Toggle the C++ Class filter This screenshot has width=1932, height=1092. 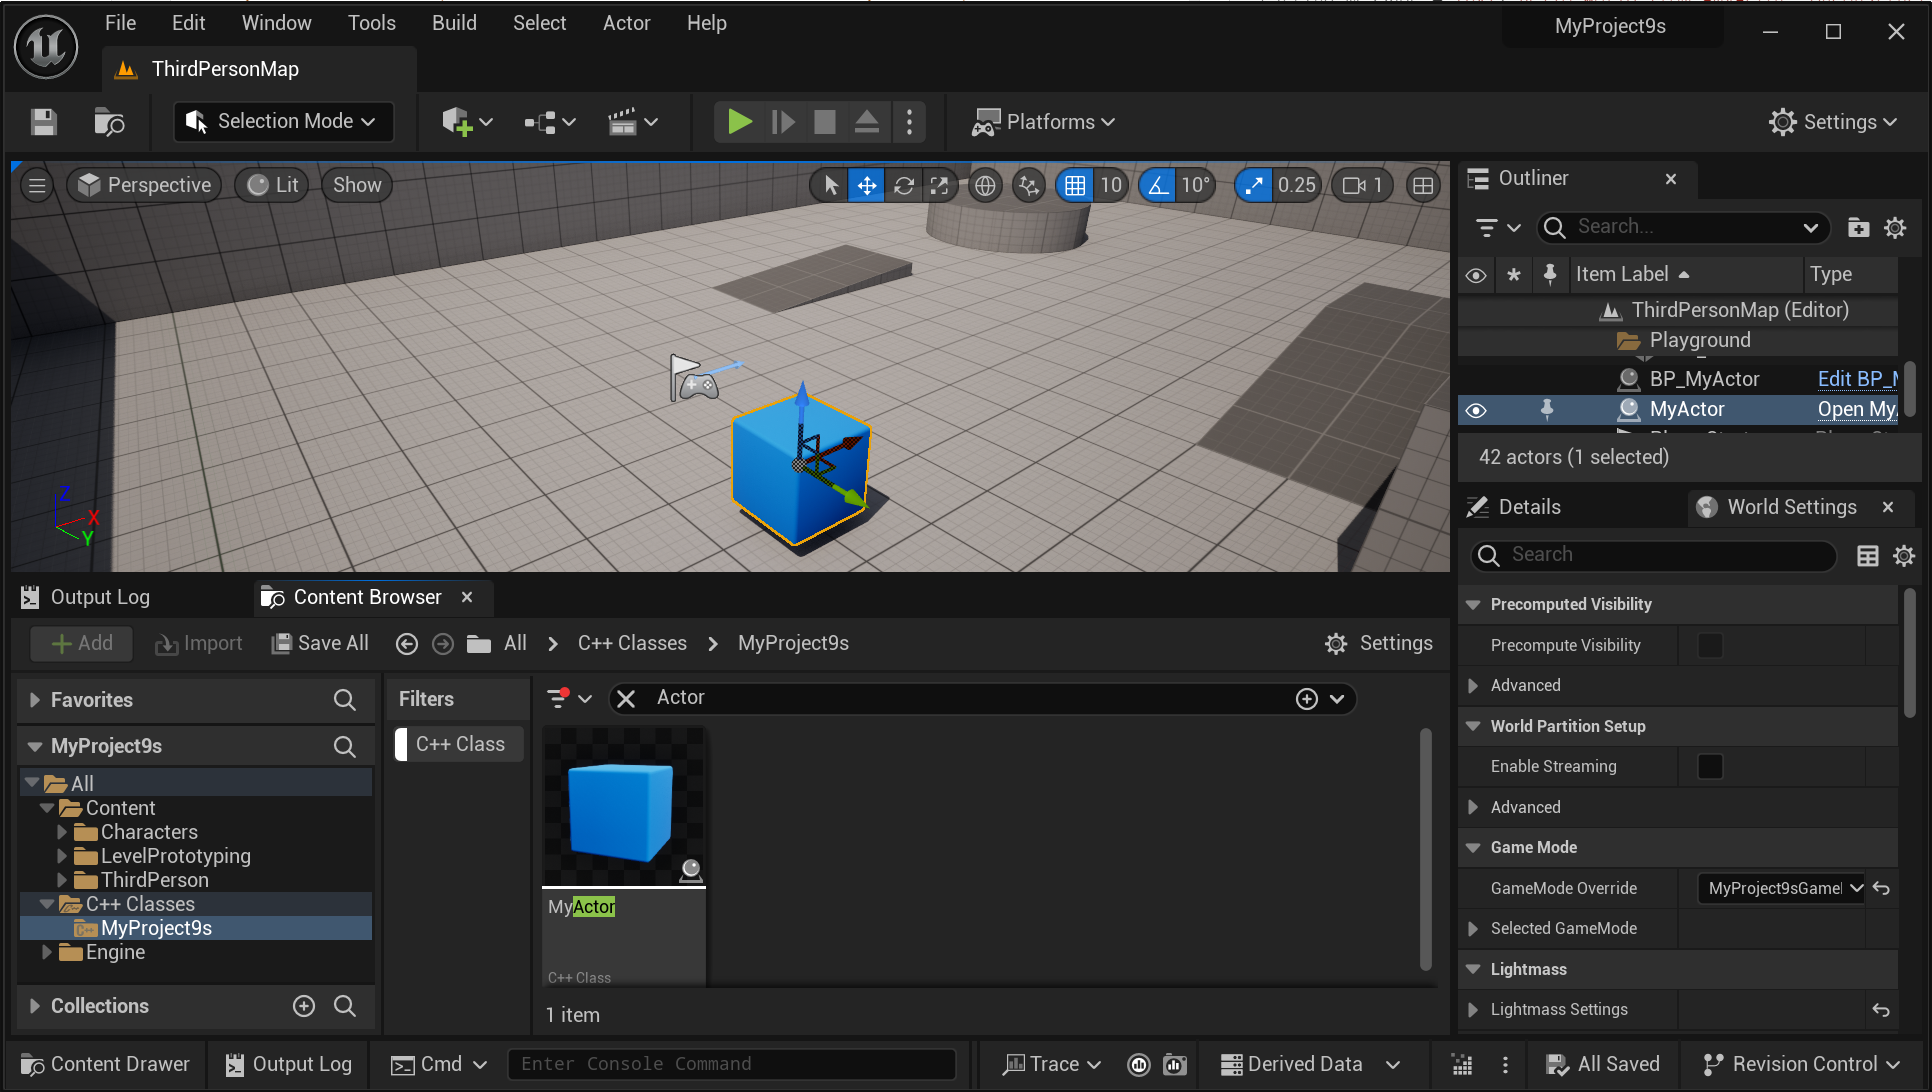coord(459,744)
